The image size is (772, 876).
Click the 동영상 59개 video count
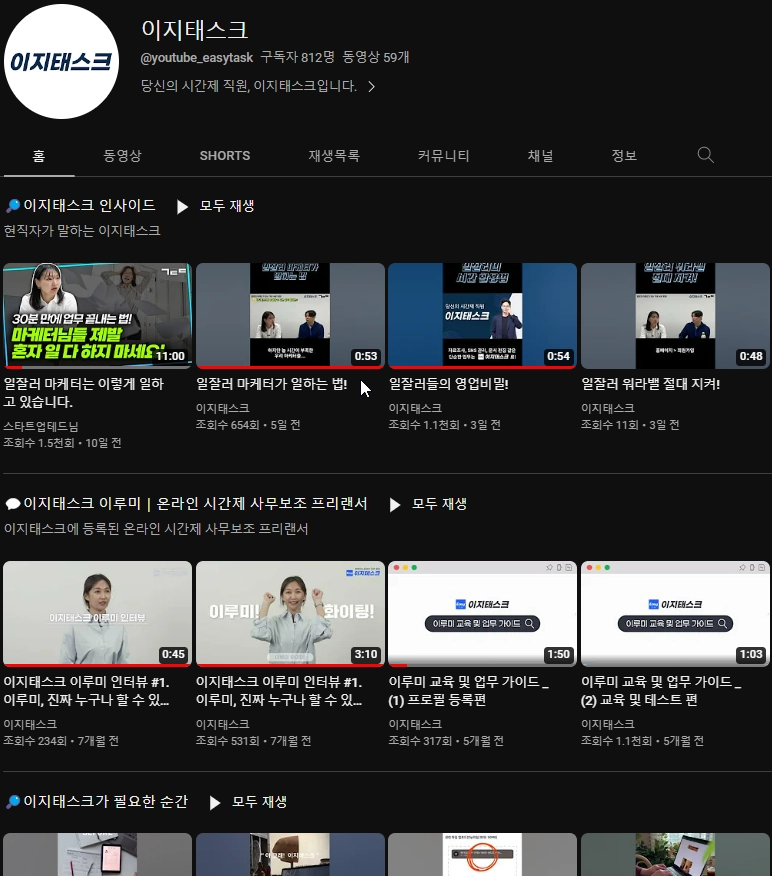[375, 57]
